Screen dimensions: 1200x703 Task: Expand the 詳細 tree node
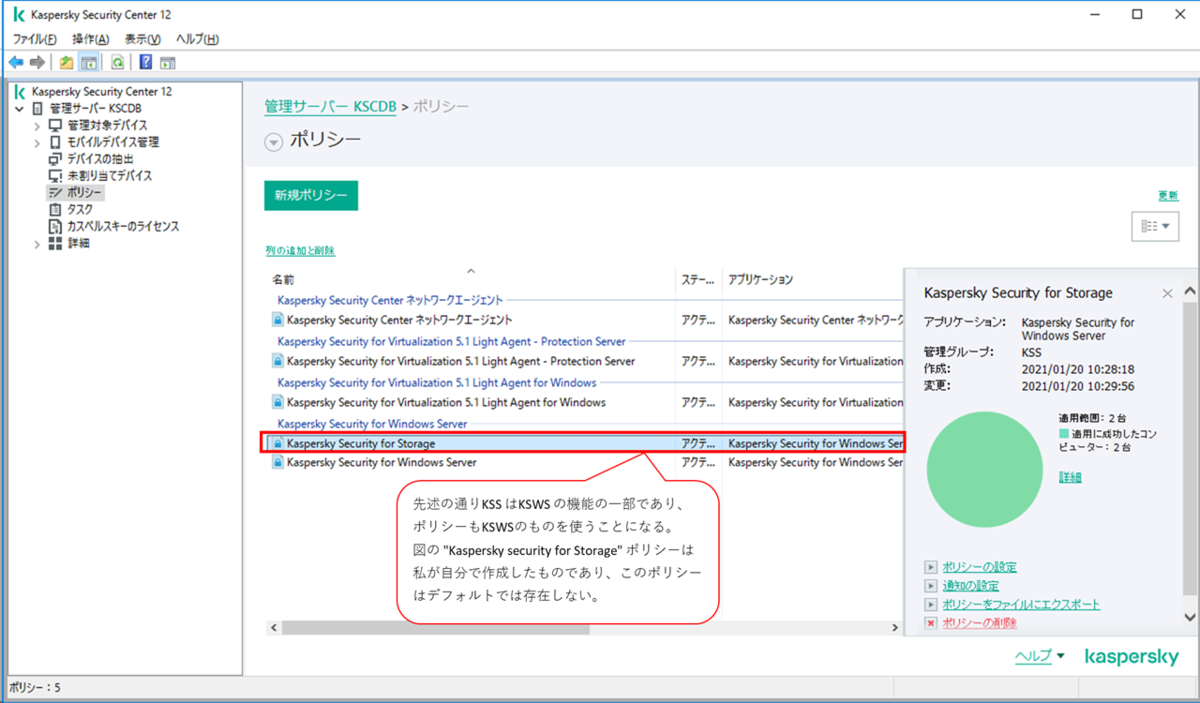point(37,244)
